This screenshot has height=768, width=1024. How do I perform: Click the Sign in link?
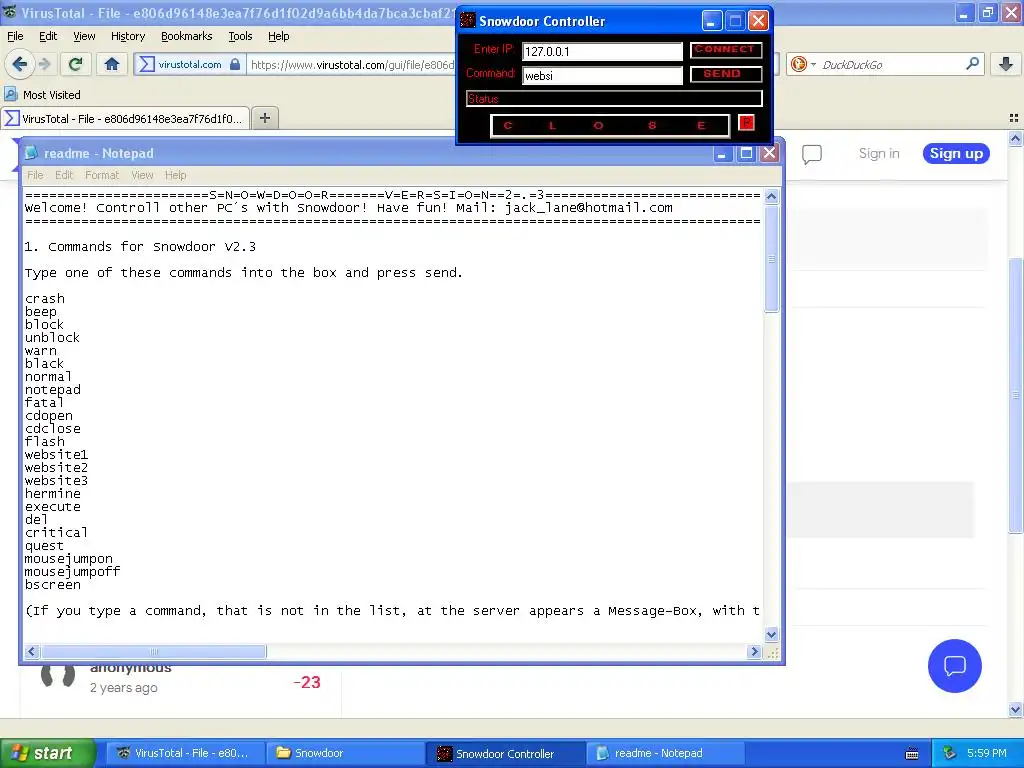coord(879,153)
